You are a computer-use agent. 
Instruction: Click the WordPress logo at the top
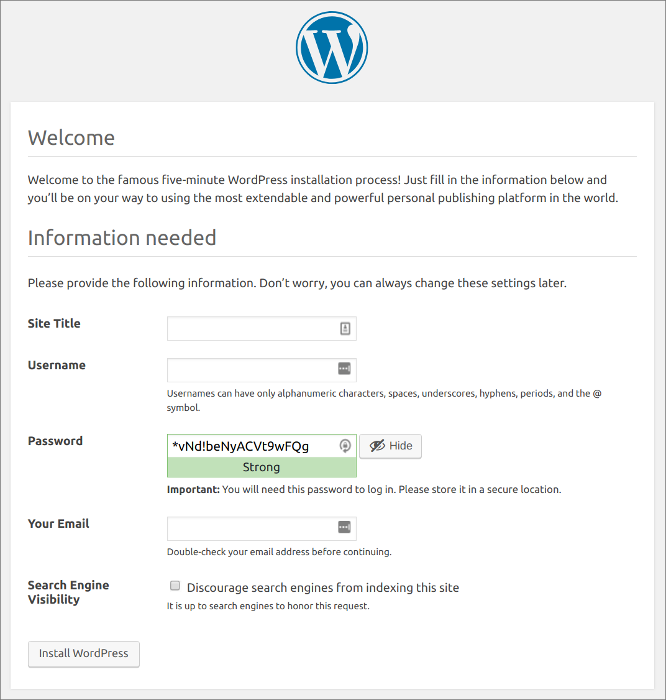(x=332, y=47)
